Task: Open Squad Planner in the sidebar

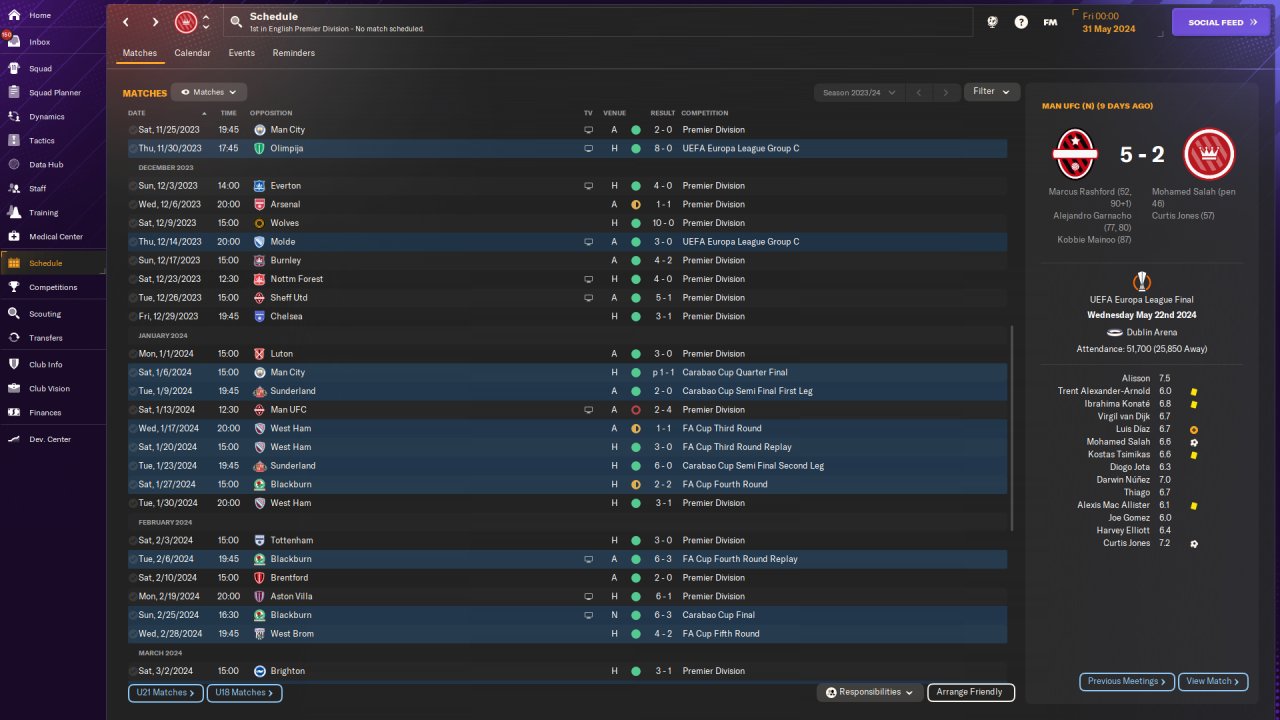Action: pos(52,92)
